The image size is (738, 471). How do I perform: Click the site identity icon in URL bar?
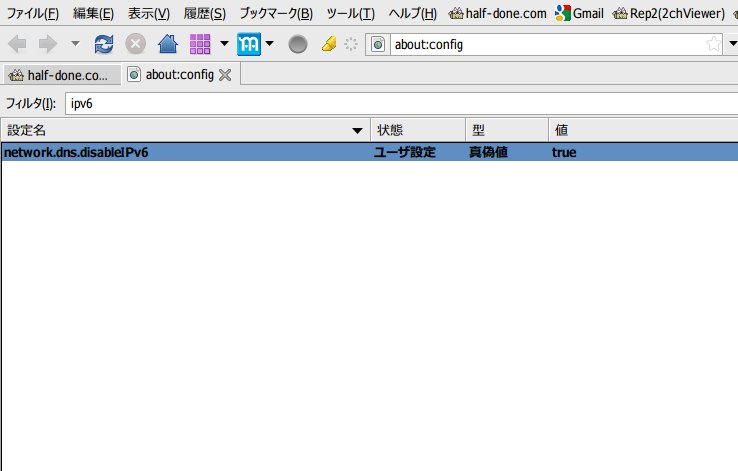pos(378,45)
